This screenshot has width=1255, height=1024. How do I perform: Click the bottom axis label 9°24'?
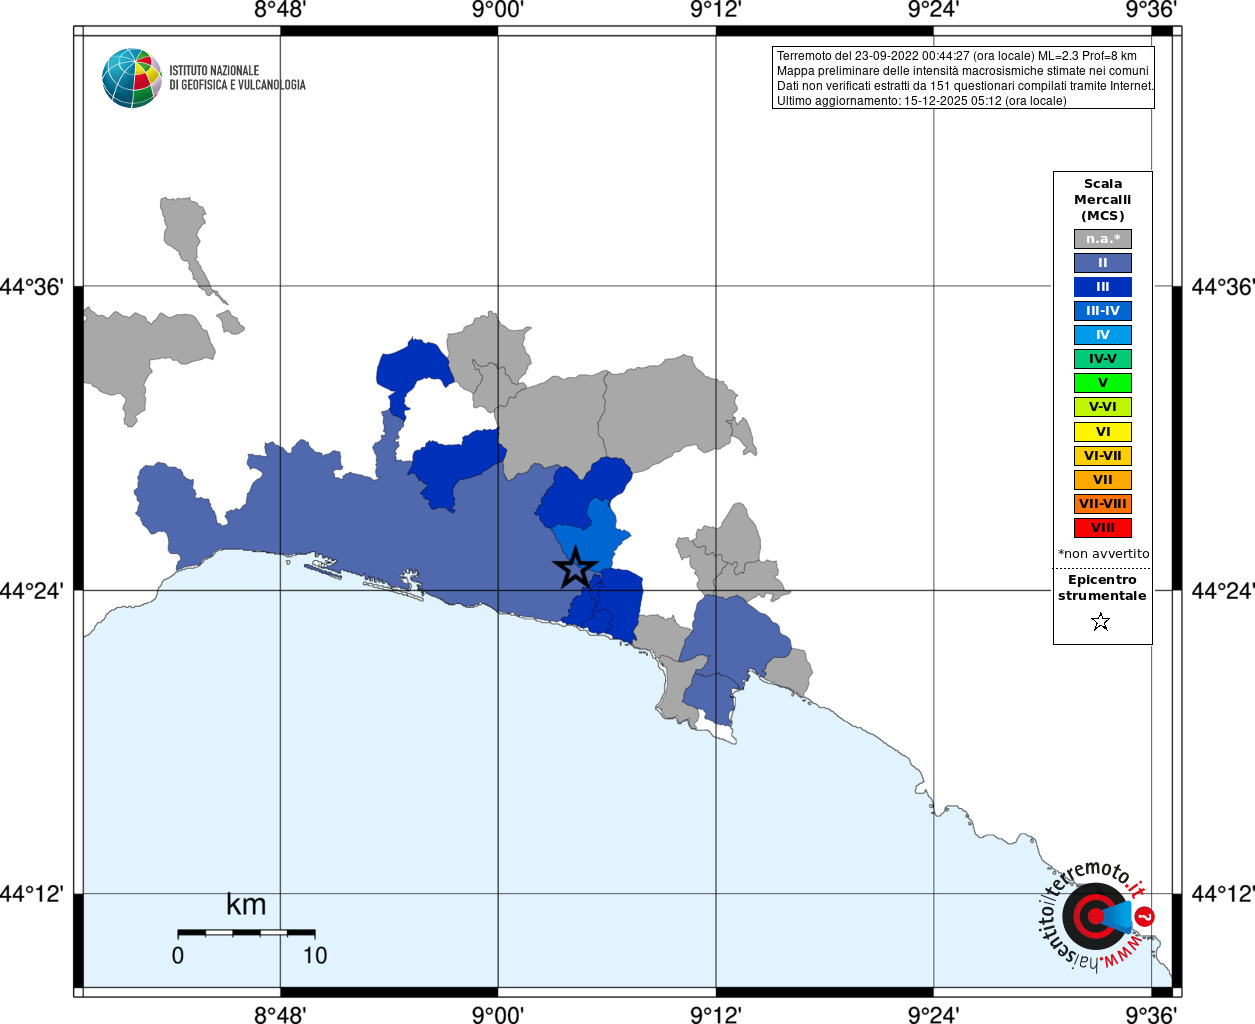(934, 1014)
